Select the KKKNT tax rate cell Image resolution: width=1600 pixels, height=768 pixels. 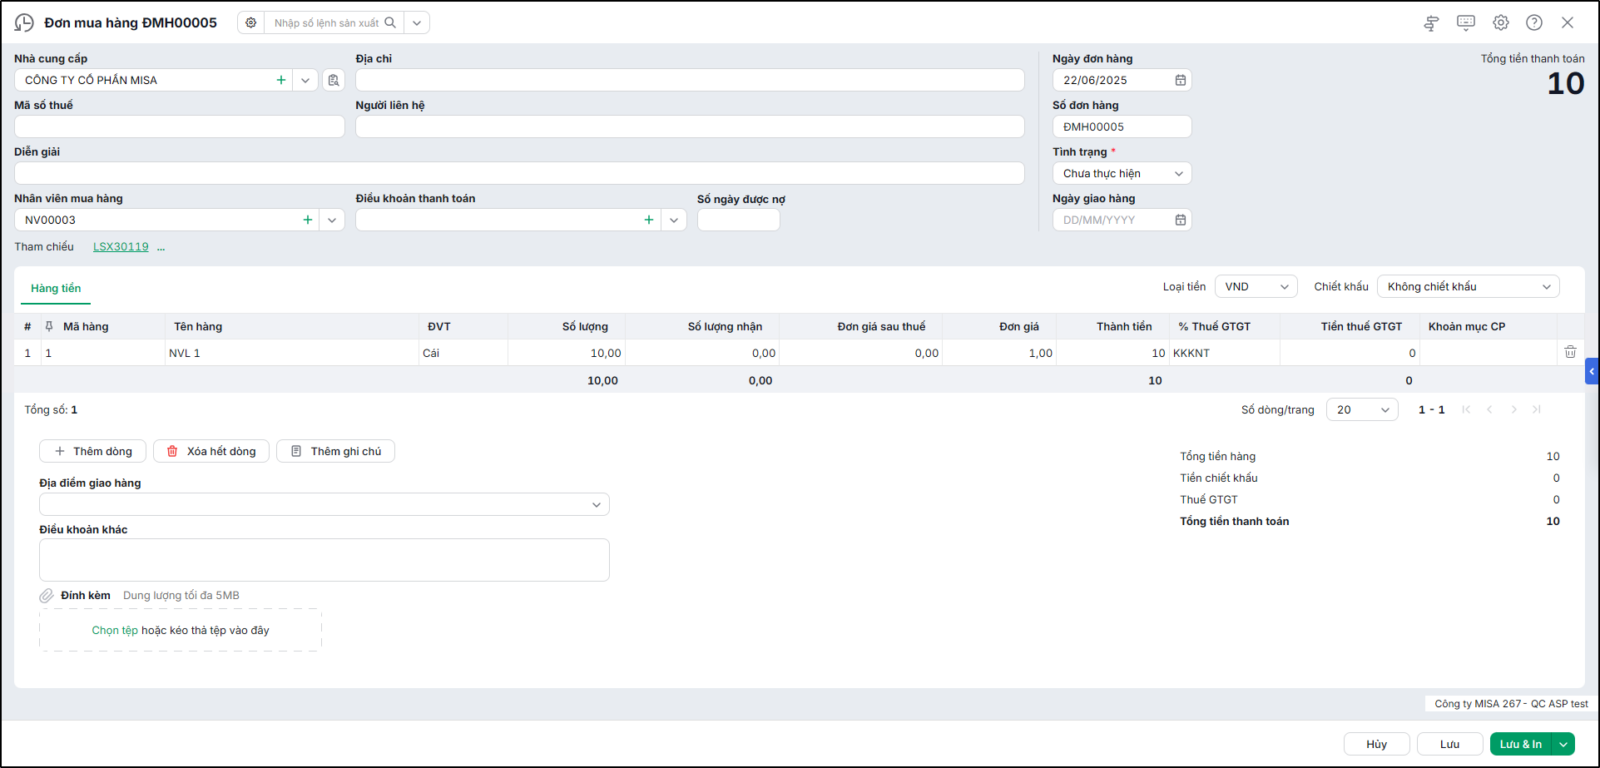(x=1224, y=353)
